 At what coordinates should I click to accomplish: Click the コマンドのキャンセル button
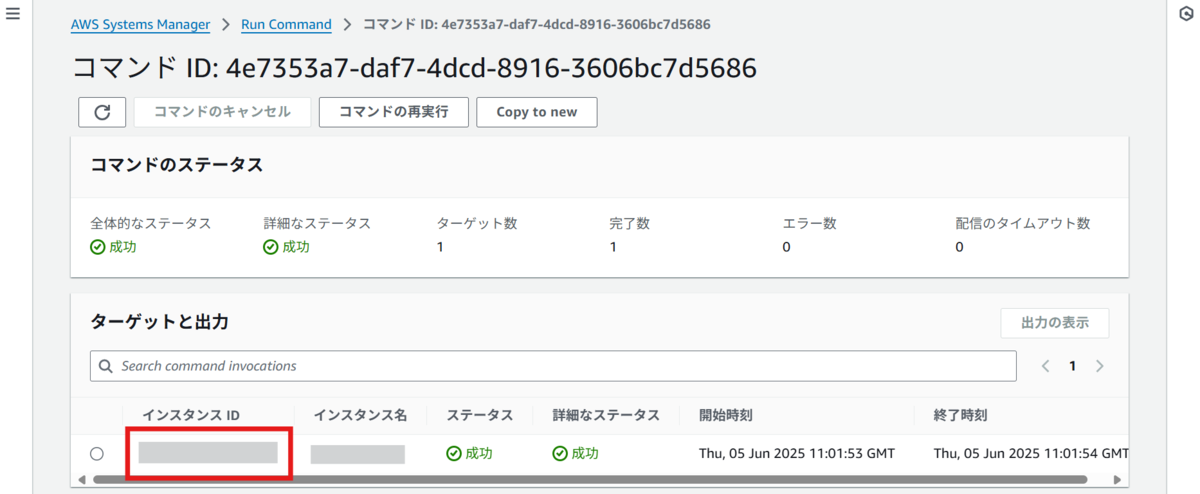[x=222, y=112]
